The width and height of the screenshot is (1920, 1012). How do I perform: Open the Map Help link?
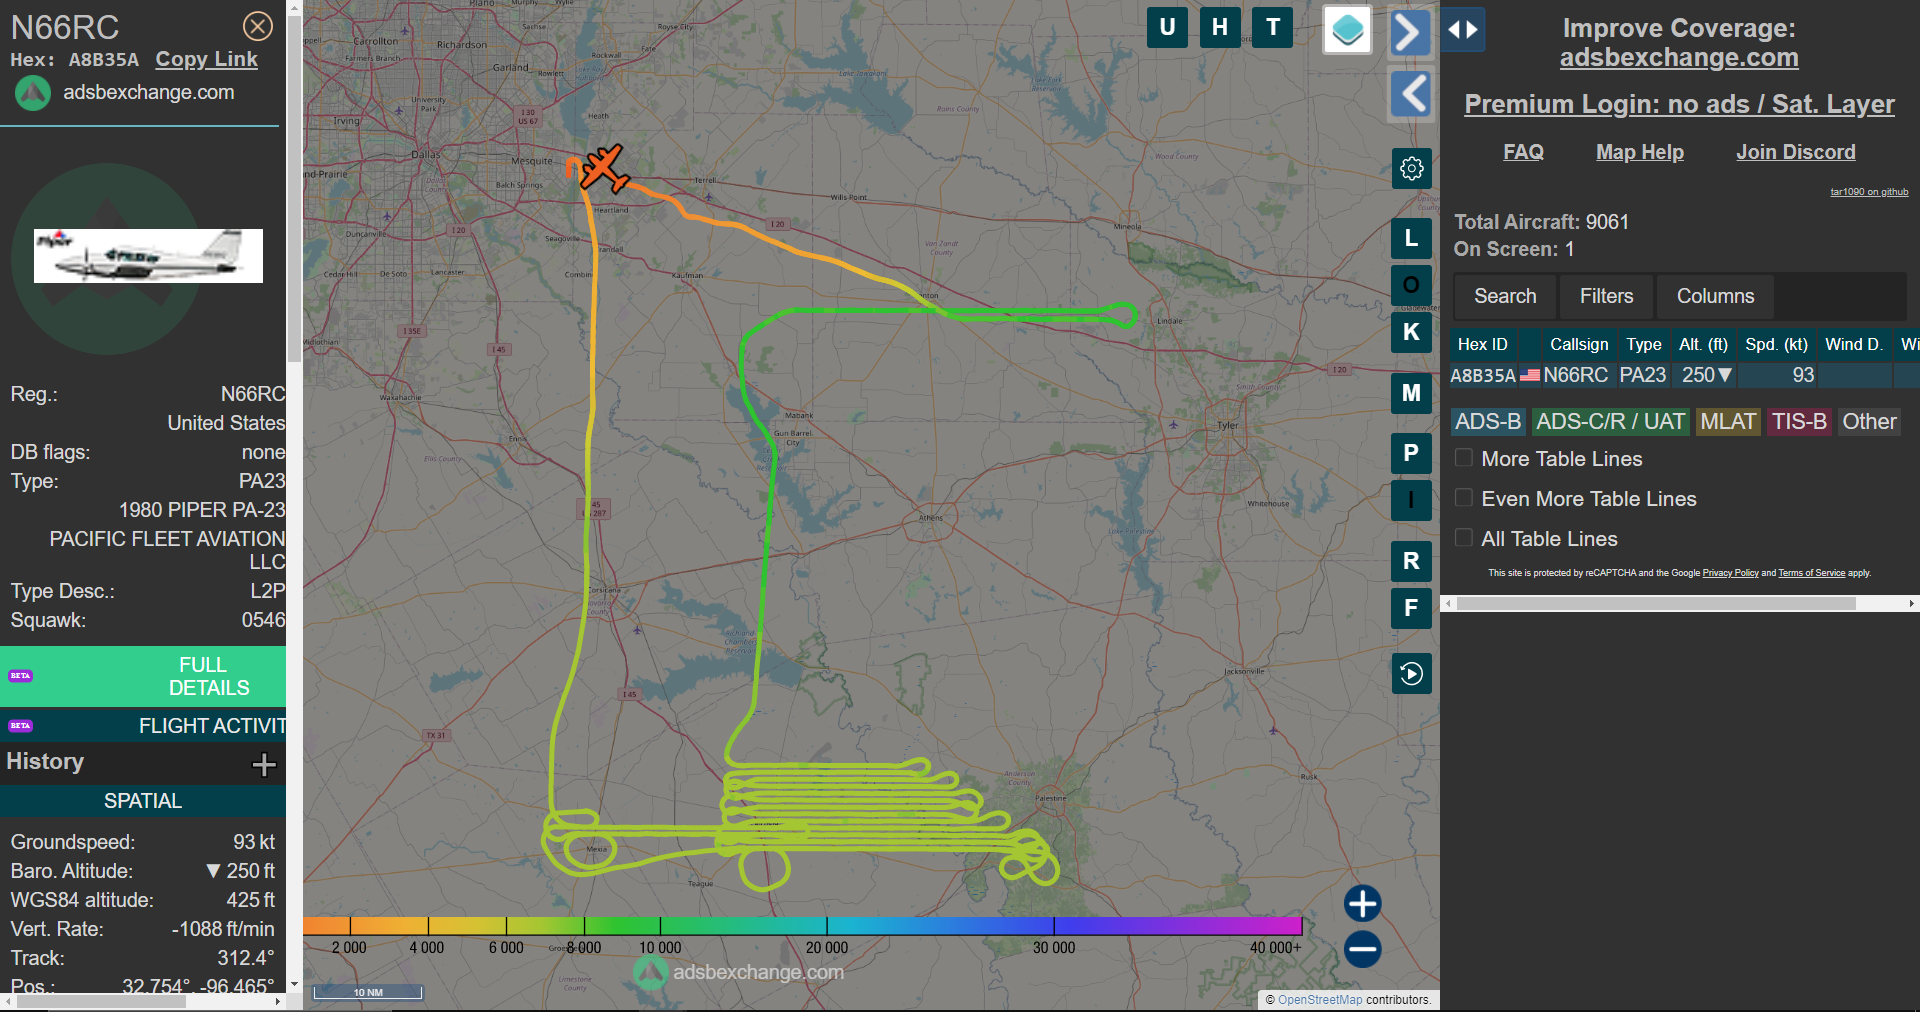point(1640,152)
